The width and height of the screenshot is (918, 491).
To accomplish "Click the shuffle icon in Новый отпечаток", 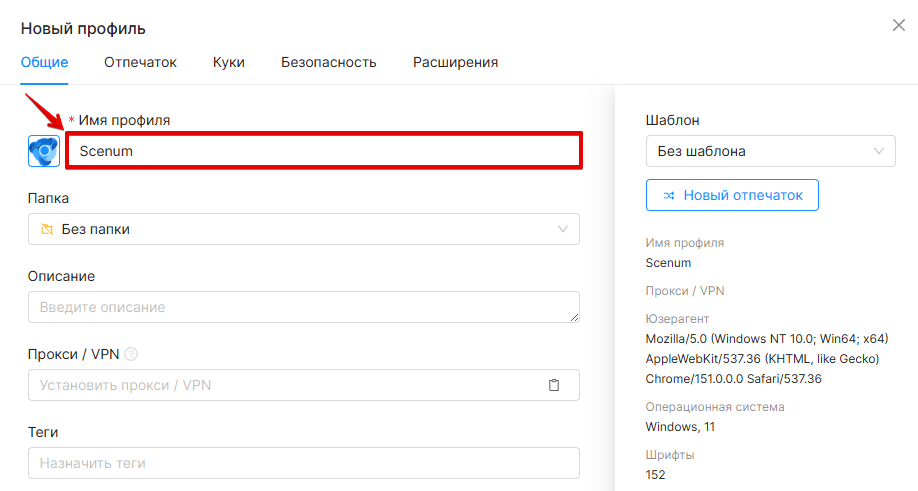I will (669, 195).
